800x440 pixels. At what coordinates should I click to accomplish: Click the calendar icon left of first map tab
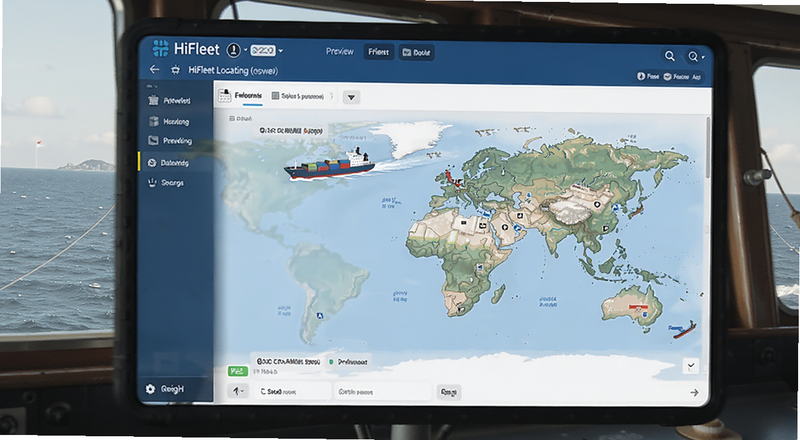tap(224, 95)
